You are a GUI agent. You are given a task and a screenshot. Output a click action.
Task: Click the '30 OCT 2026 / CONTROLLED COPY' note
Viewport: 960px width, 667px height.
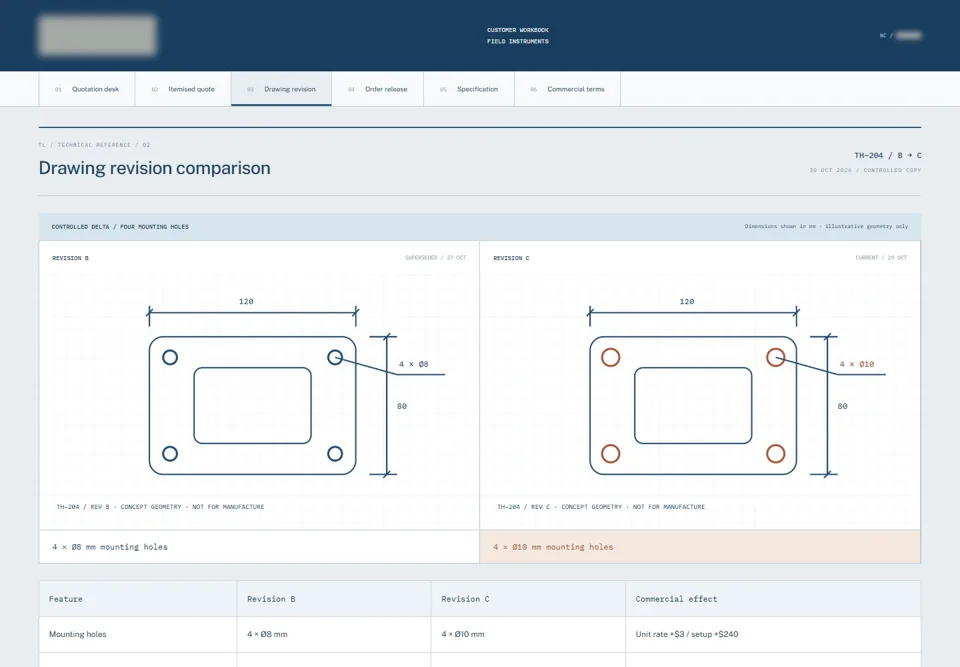865,170
